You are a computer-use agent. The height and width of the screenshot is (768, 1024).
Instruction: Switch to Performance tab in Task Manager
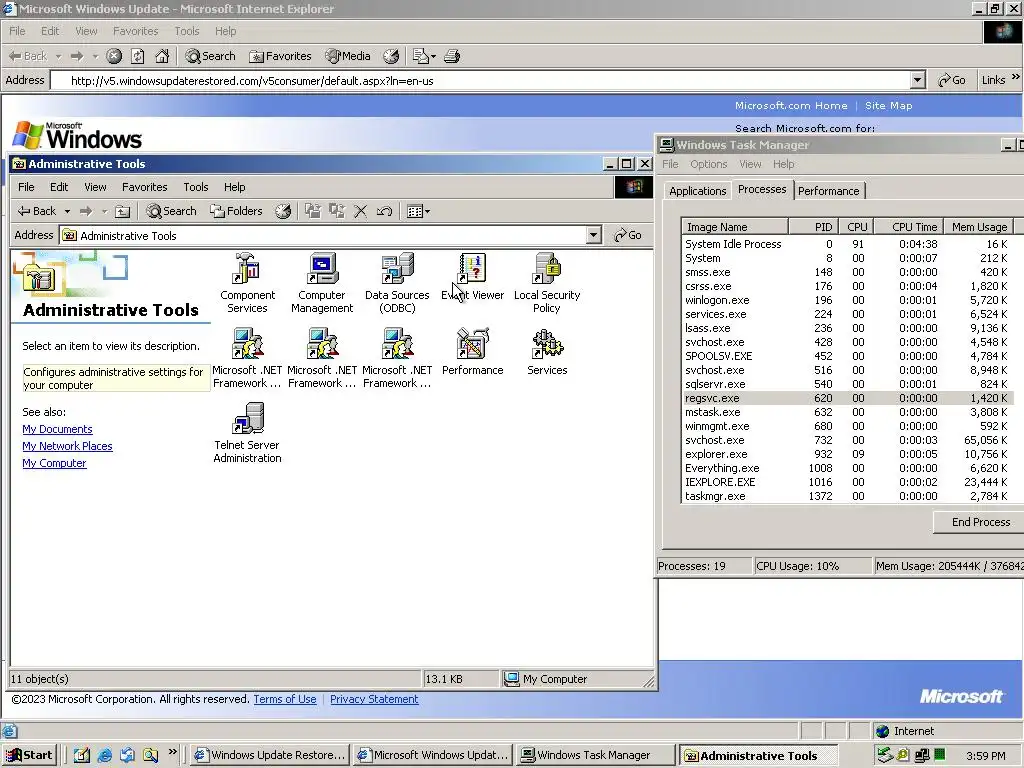pos(828,191)
